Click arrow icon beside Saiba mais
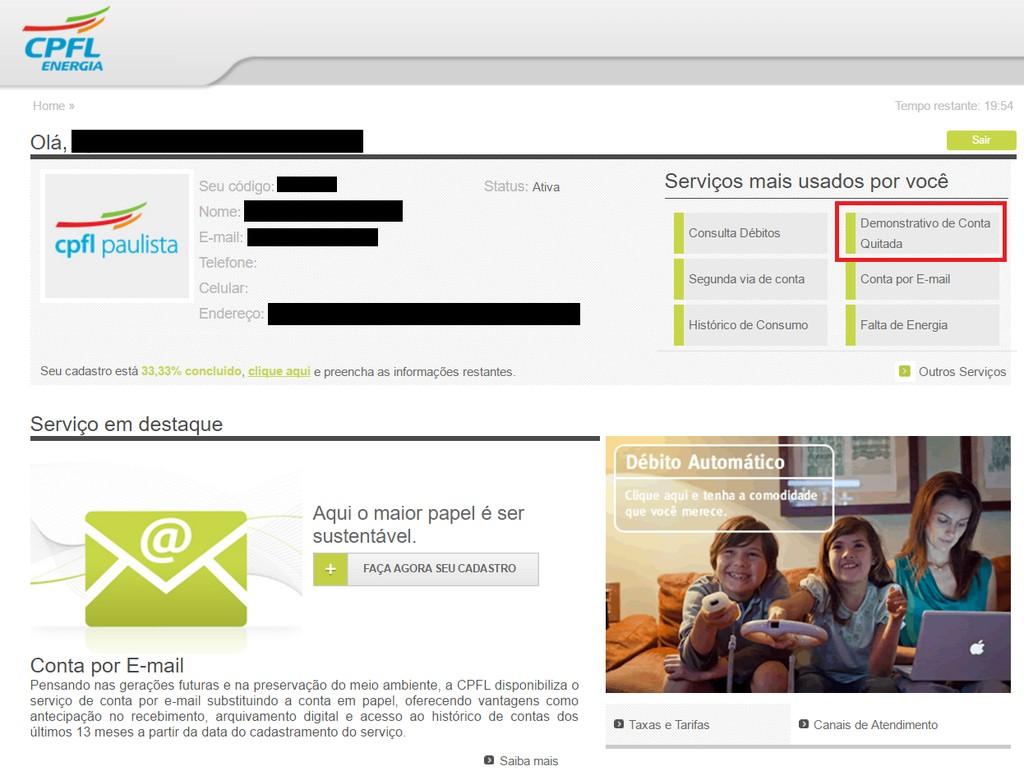1024x771 pixels. (489, 760)
